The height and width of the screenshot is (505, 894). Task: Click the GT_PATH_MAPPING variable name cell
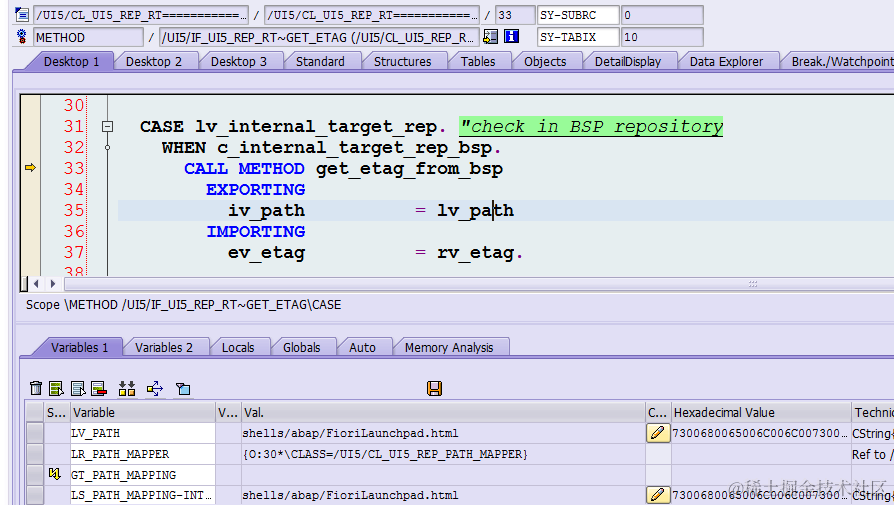(x=143, y=475)
